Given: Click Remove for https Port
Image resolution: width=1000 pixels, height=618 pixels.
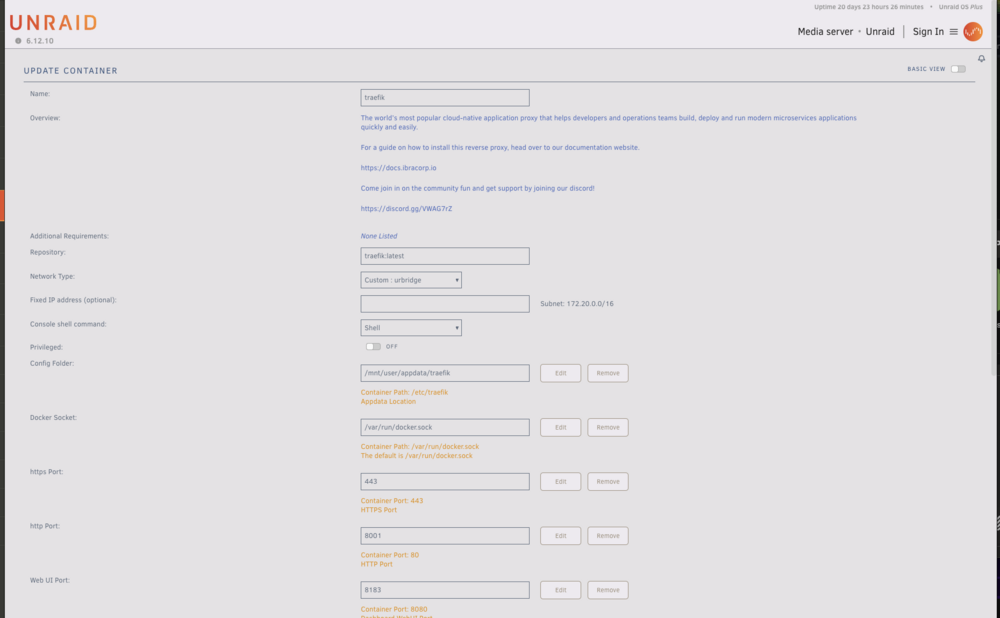Looking at the screenshot, I should point(608,482).
